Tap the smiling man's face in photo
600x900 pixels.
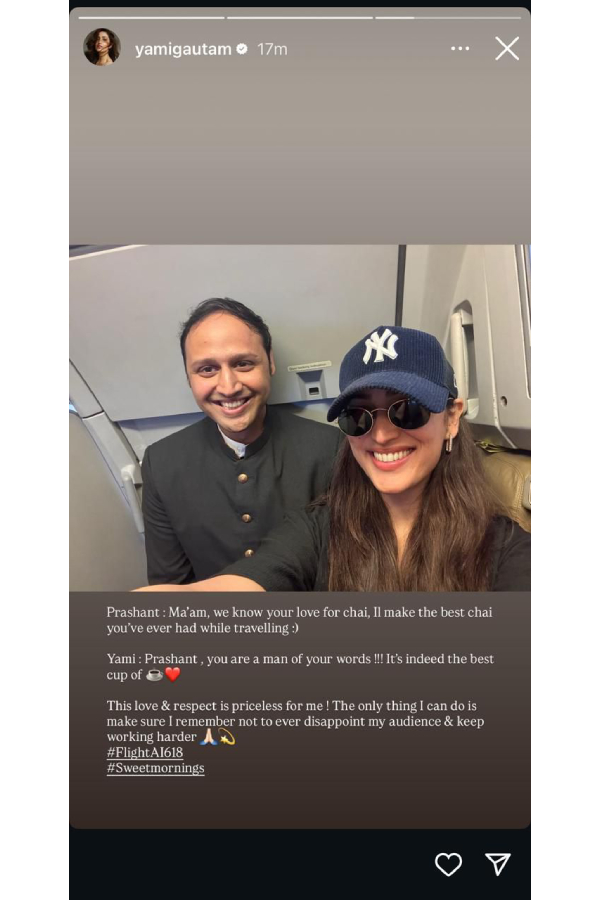(x=227, y=370)
